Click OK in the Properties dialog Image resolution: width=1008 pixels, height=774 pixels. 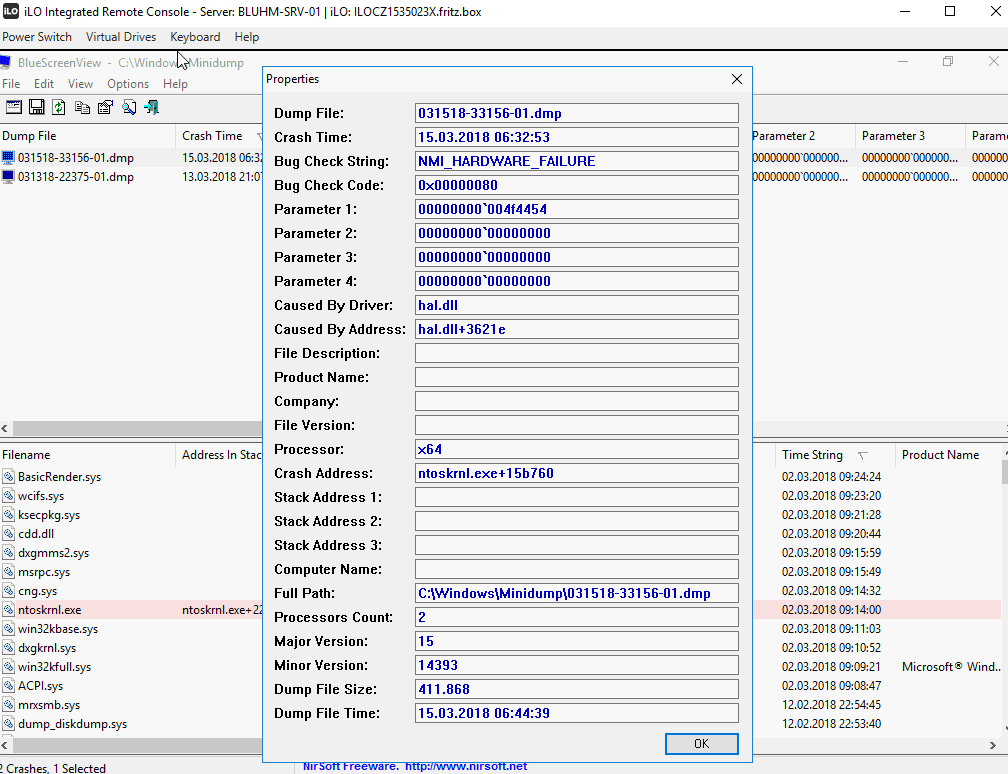click(x=701, y=744)
